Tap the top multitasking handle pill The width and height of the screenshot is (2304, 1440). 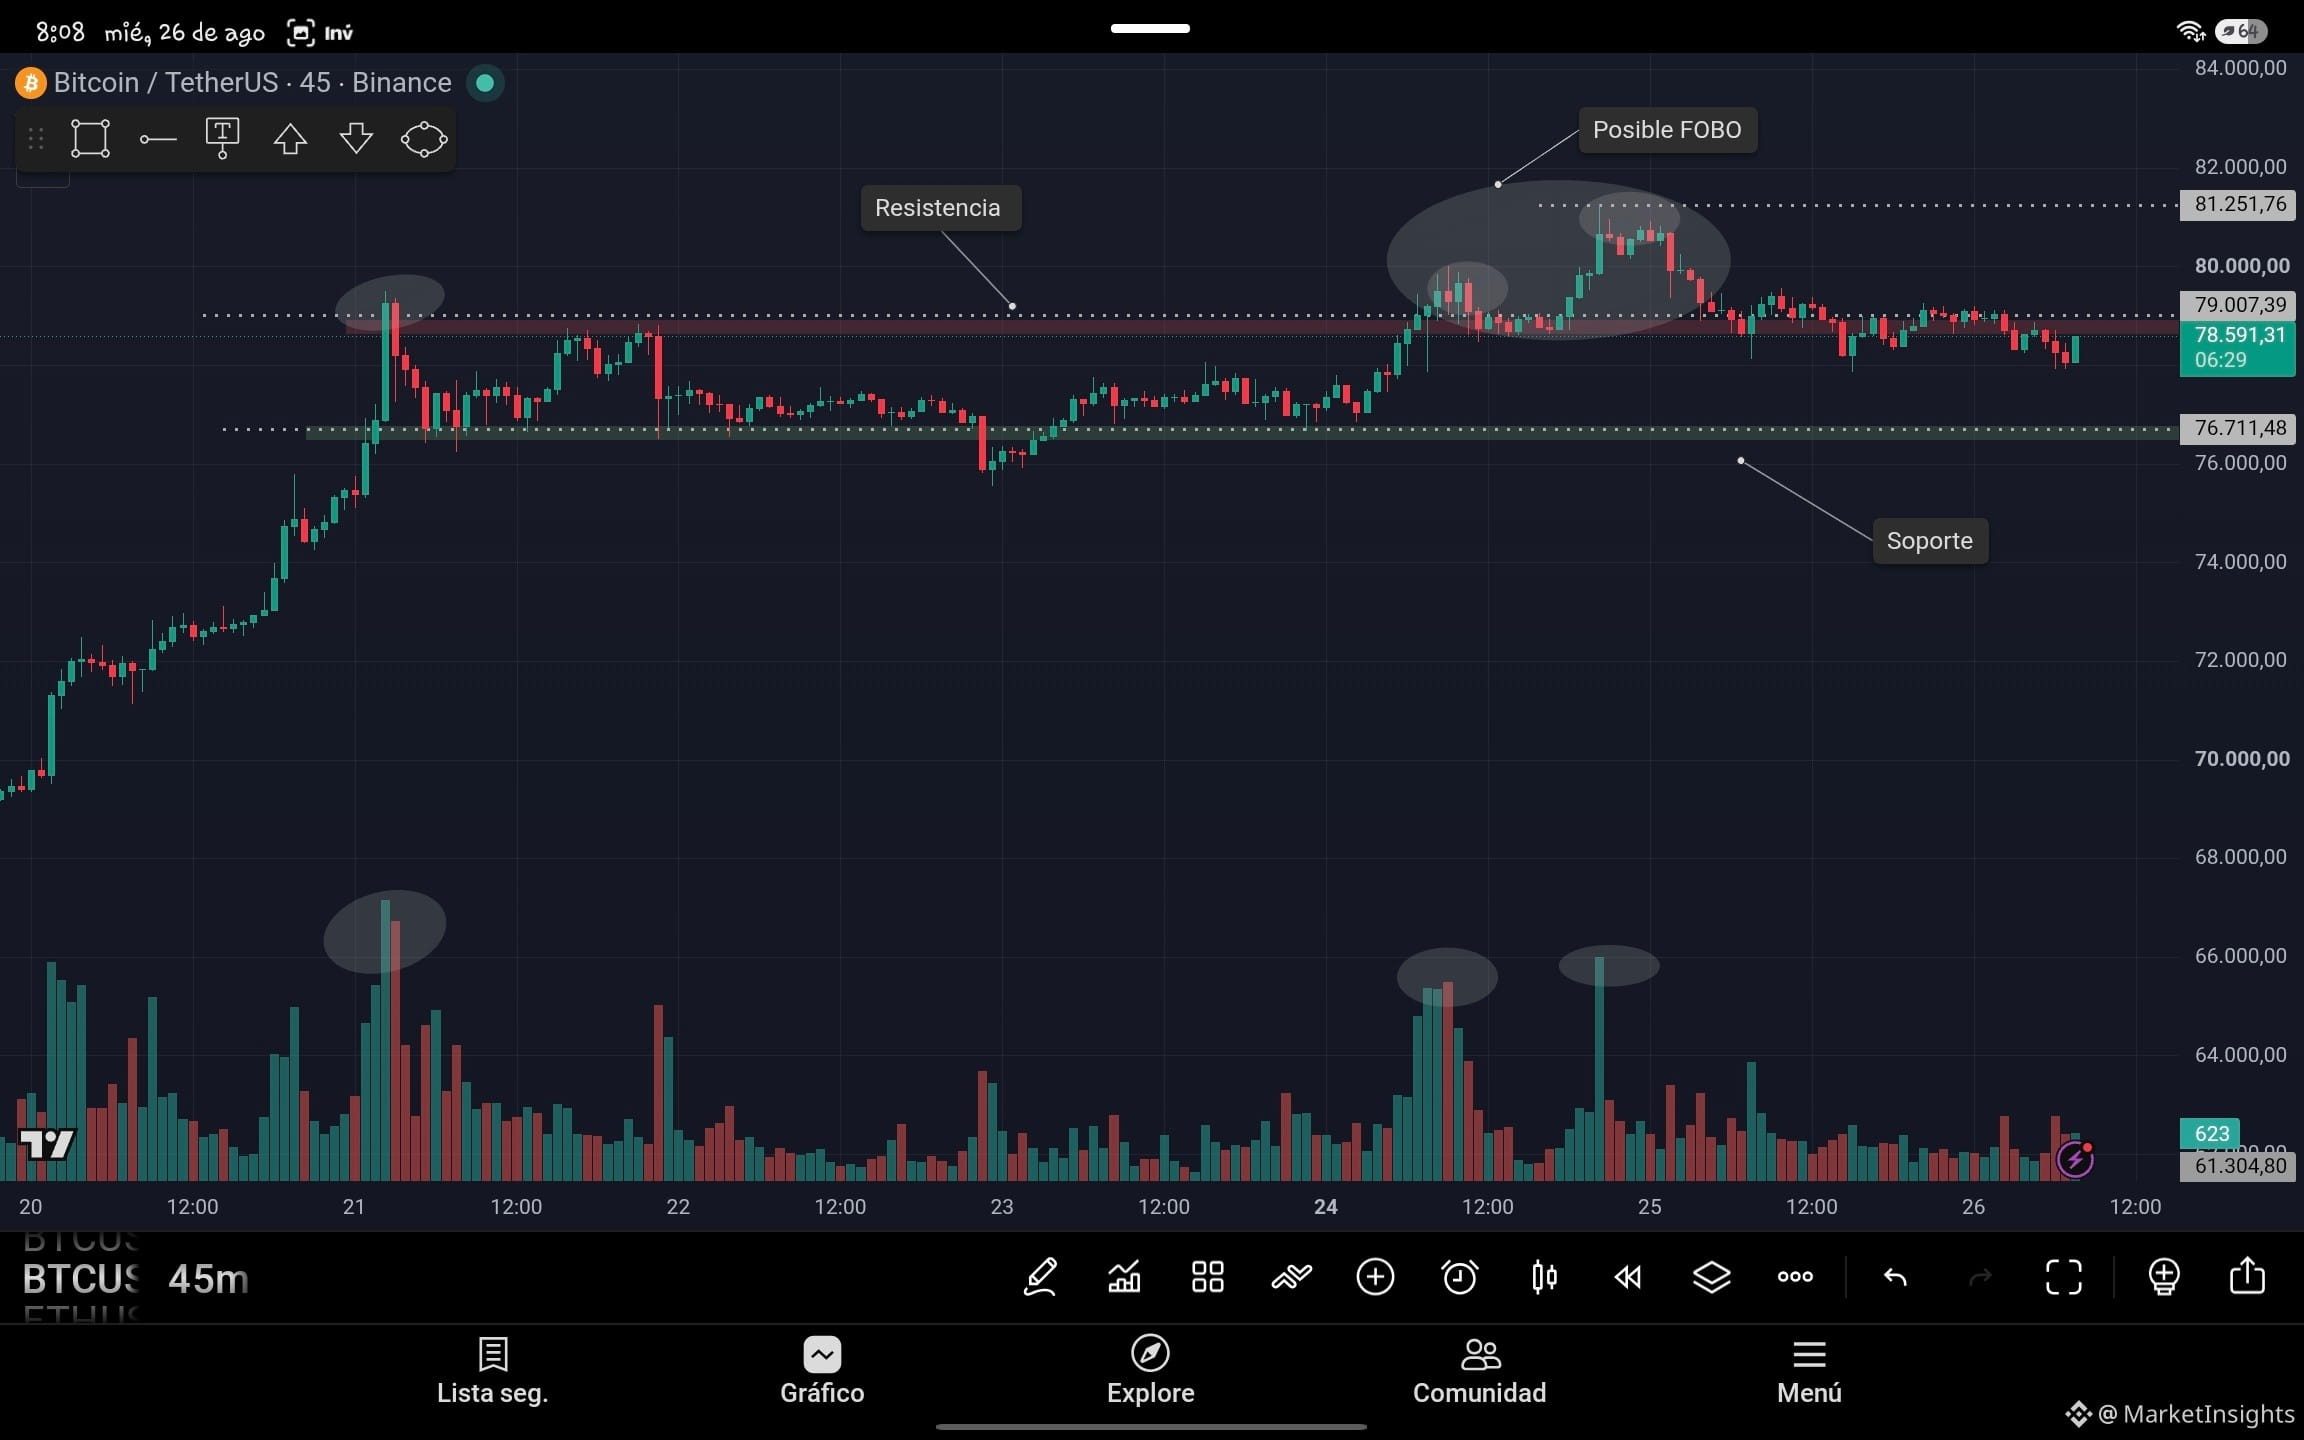coord(1150,28)
